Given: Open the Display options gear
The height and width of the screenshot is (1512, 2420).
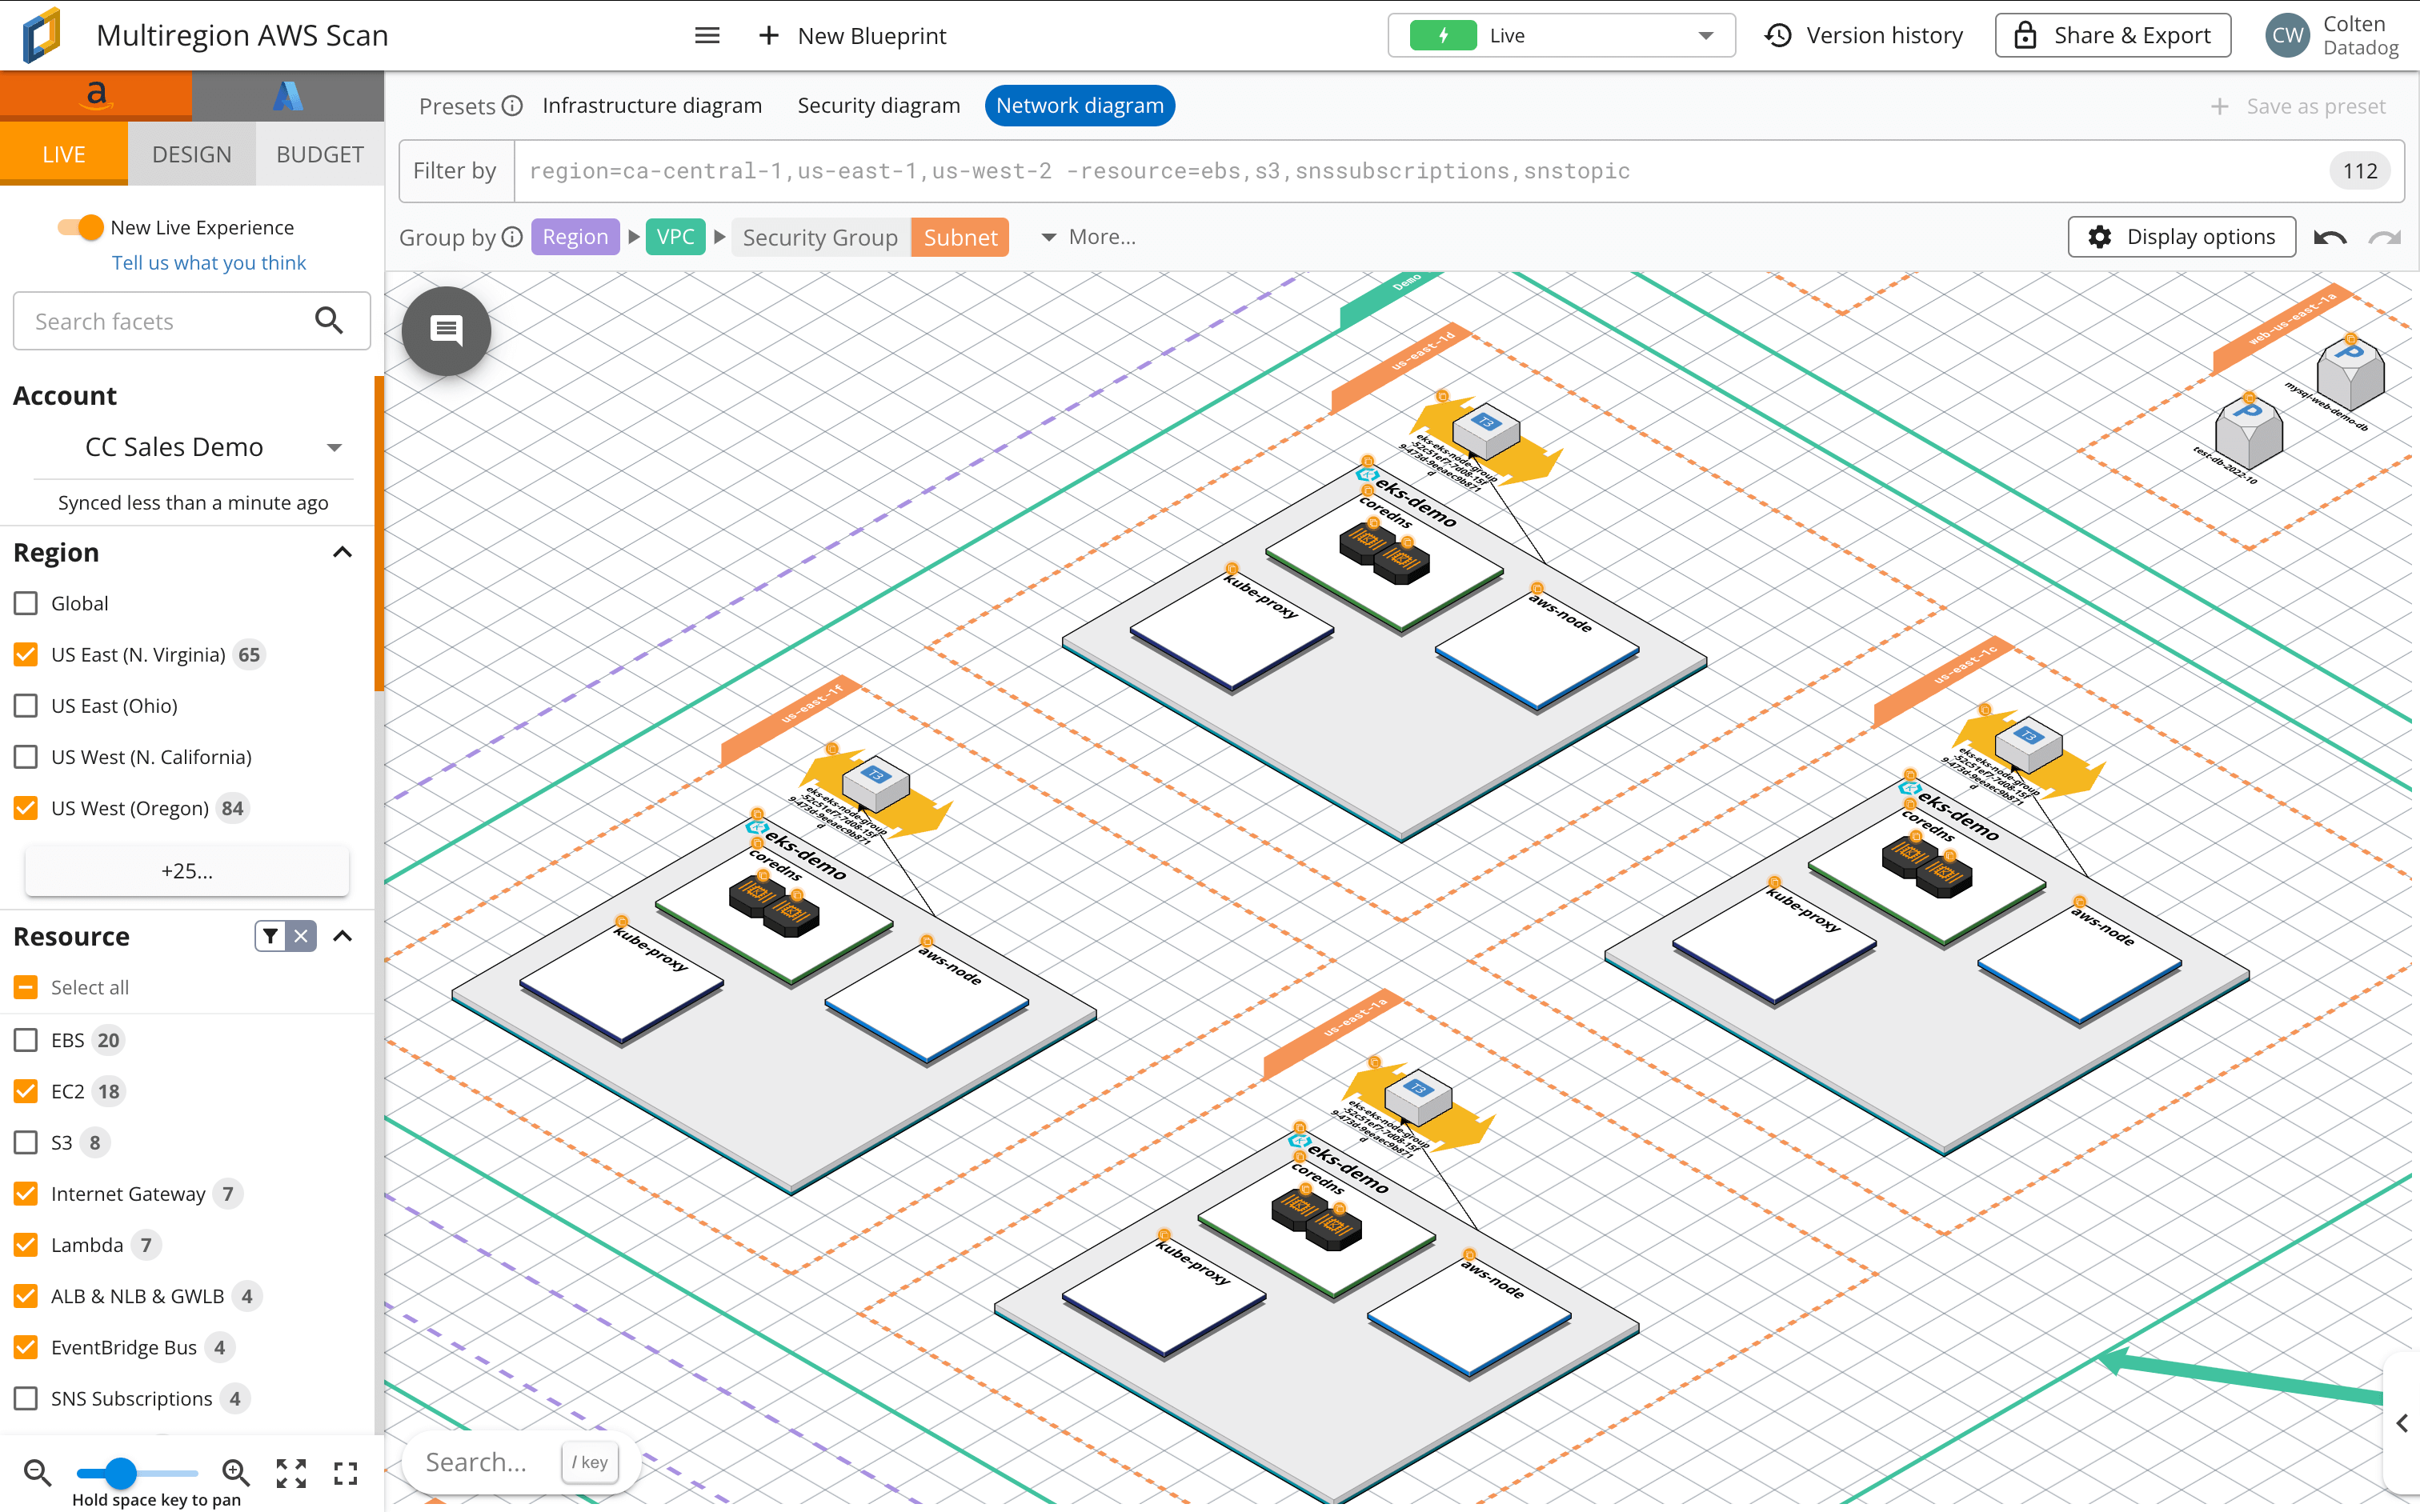Looking at the screenshot, I should pyautogui.click(x=2181, y=236).
